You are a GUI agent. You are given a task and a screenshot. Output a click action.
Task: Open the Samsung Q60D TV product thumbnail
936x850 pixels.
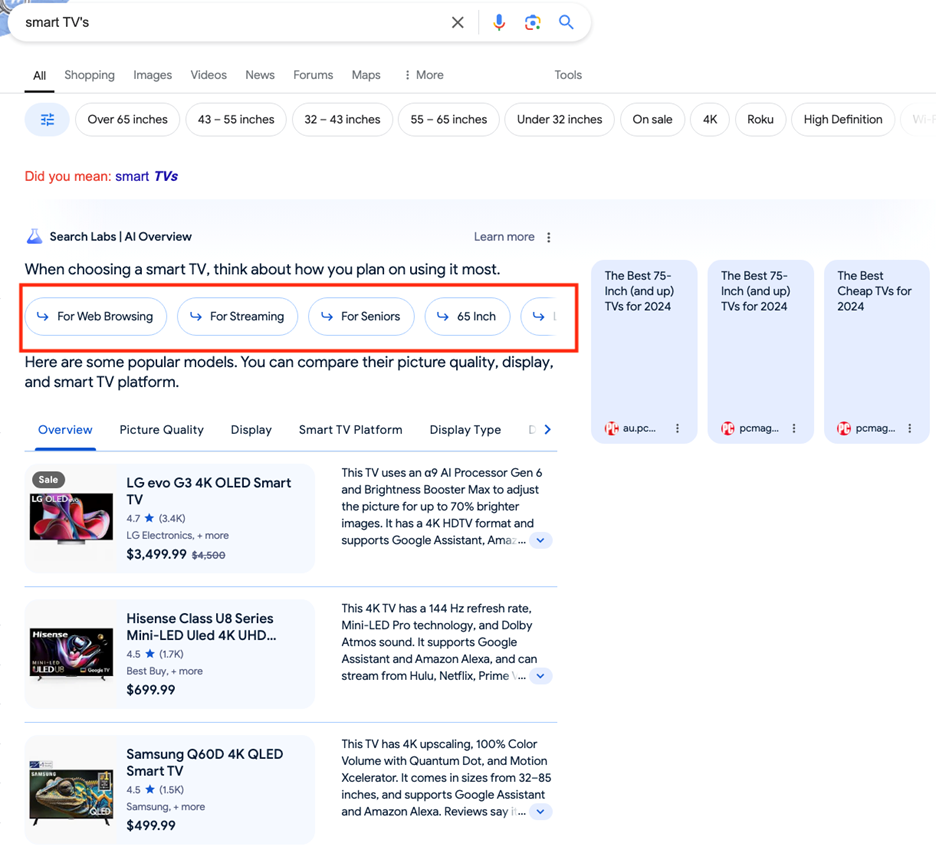[x=71, y=791]
